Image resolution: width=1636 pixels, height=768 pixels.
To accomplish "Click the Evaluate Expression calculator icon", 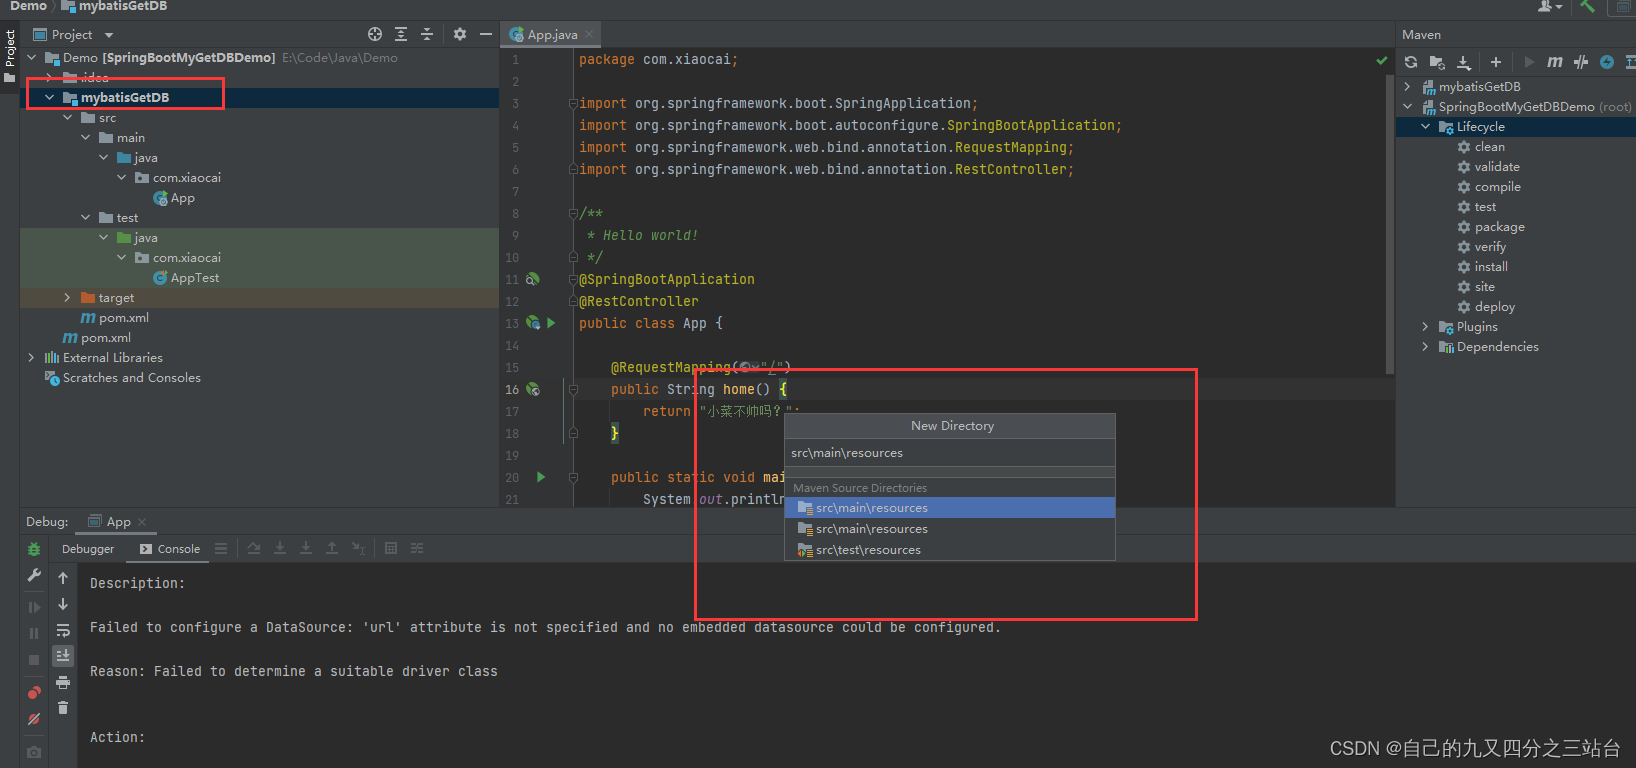I will 391,548.
